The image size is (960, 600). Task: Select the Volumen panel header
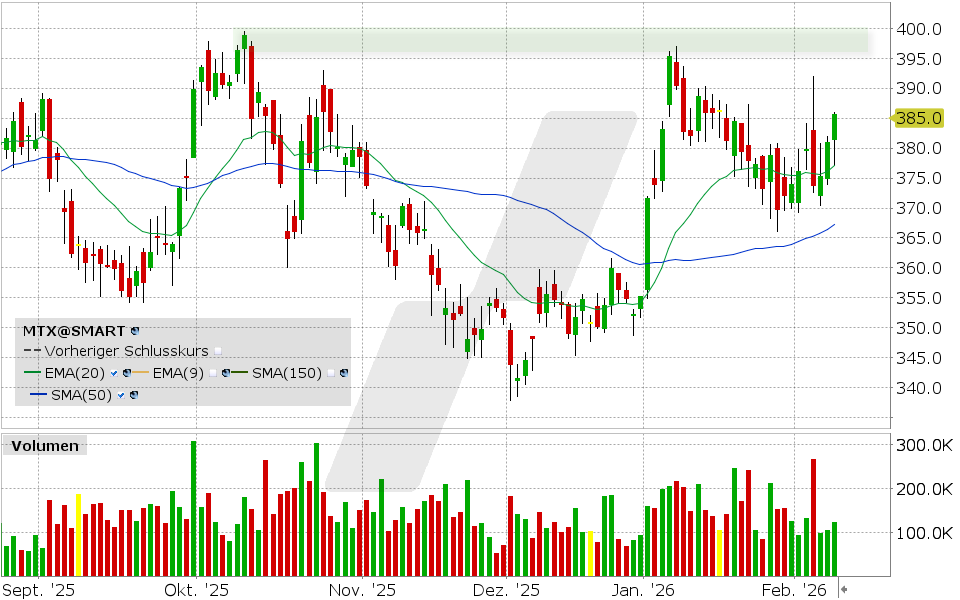pos(47,446)
